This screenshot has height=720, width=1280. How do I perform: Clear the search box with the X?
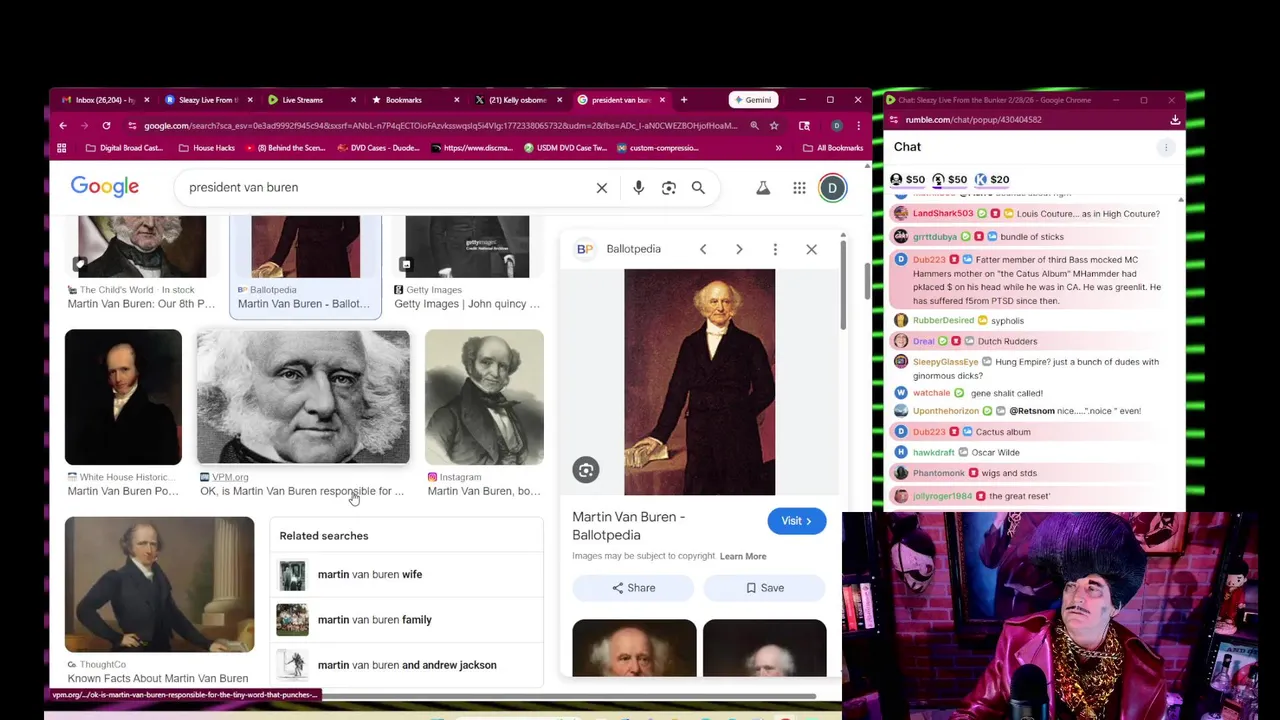[602, 188]
